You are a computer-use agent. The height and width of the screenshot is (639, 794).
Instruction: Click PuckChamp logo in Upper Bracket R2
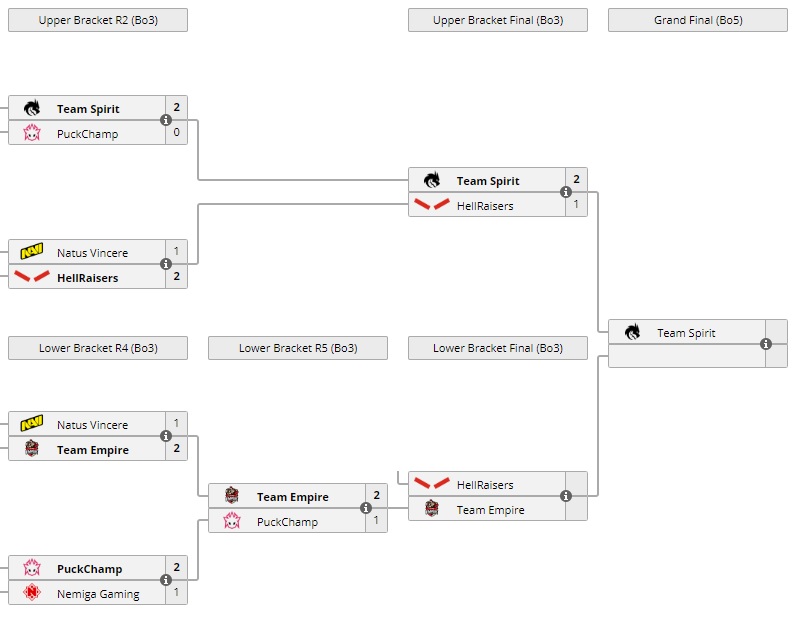[x=32, y=133]
